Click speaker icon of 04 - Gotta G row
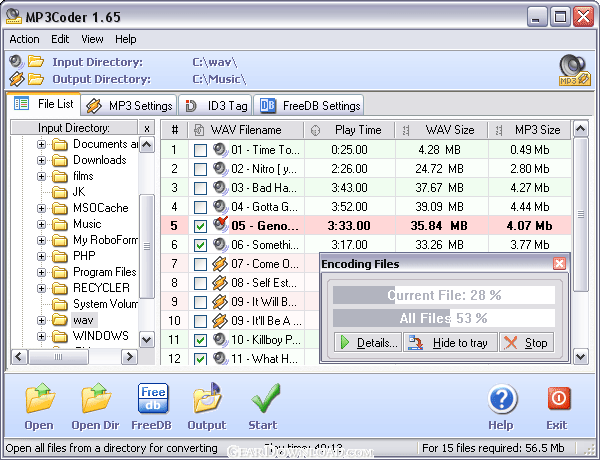The image size is (600, 460). pos(220,207)
